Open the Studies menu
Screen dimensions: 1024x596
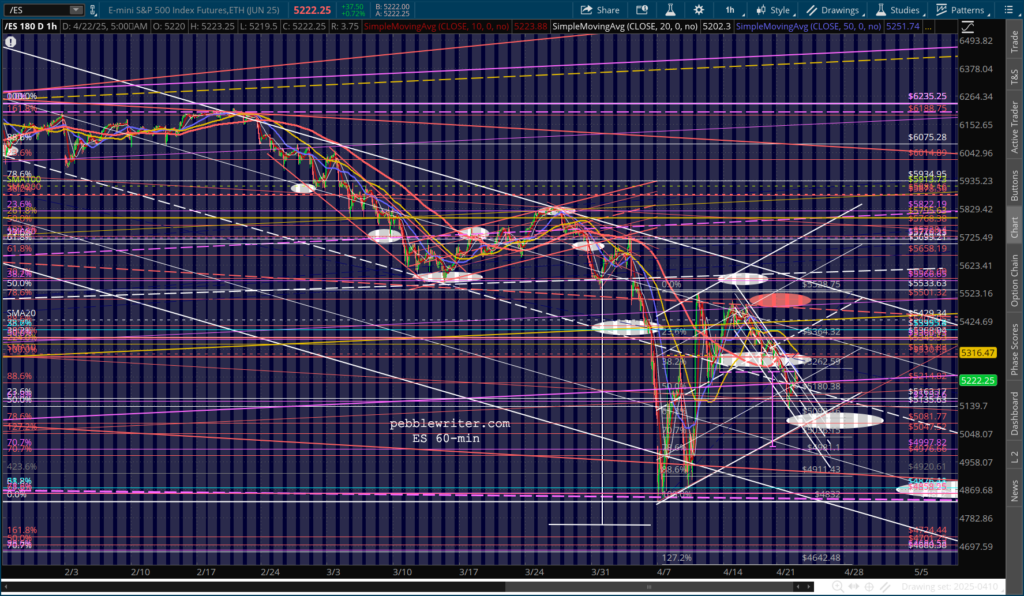pos(897,10)
